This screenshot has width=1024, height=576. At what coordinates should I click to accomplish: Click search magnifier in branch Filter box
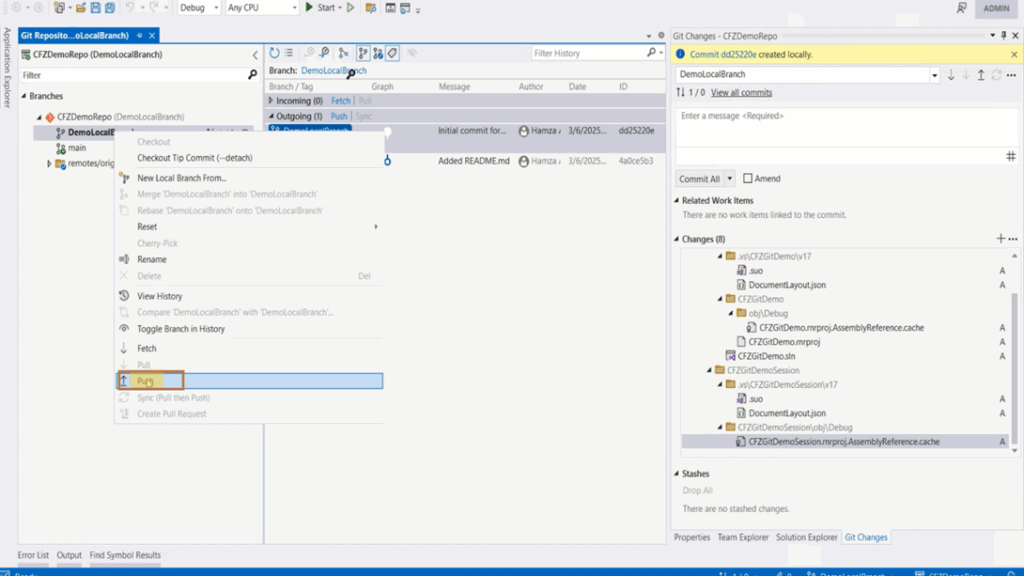pos(253,75)
